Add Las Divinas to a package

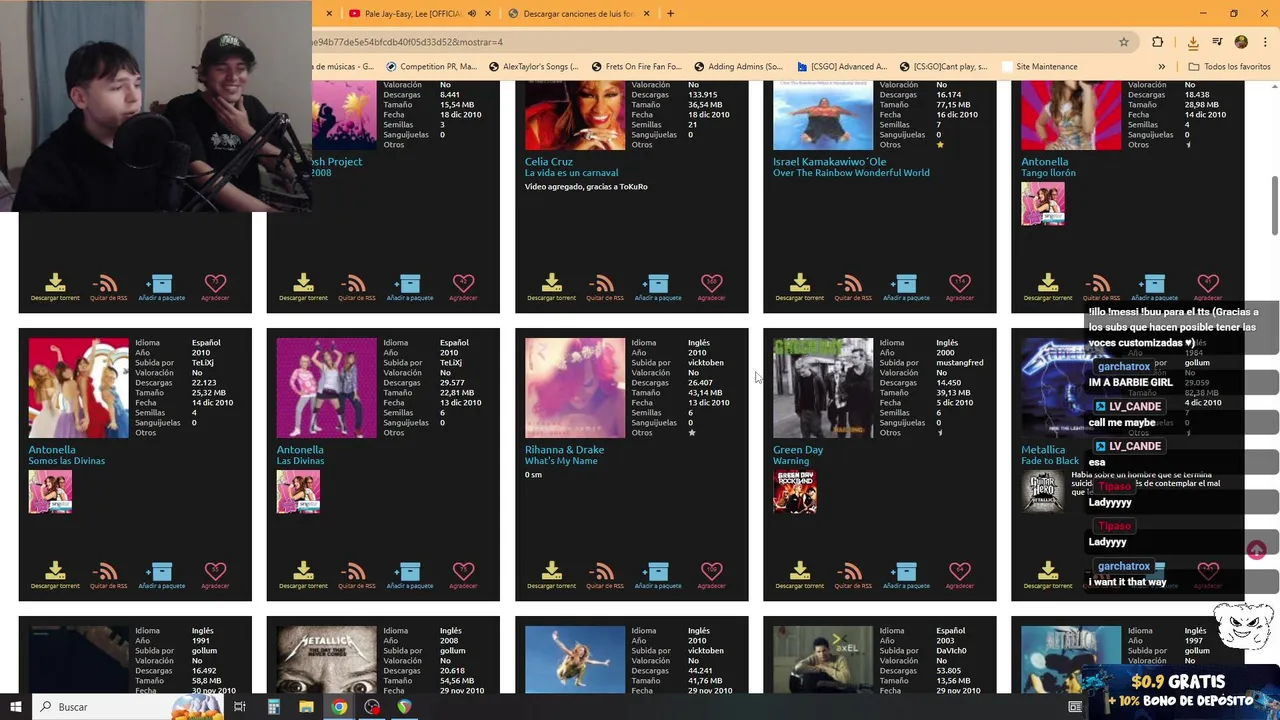tap(410, 575)
